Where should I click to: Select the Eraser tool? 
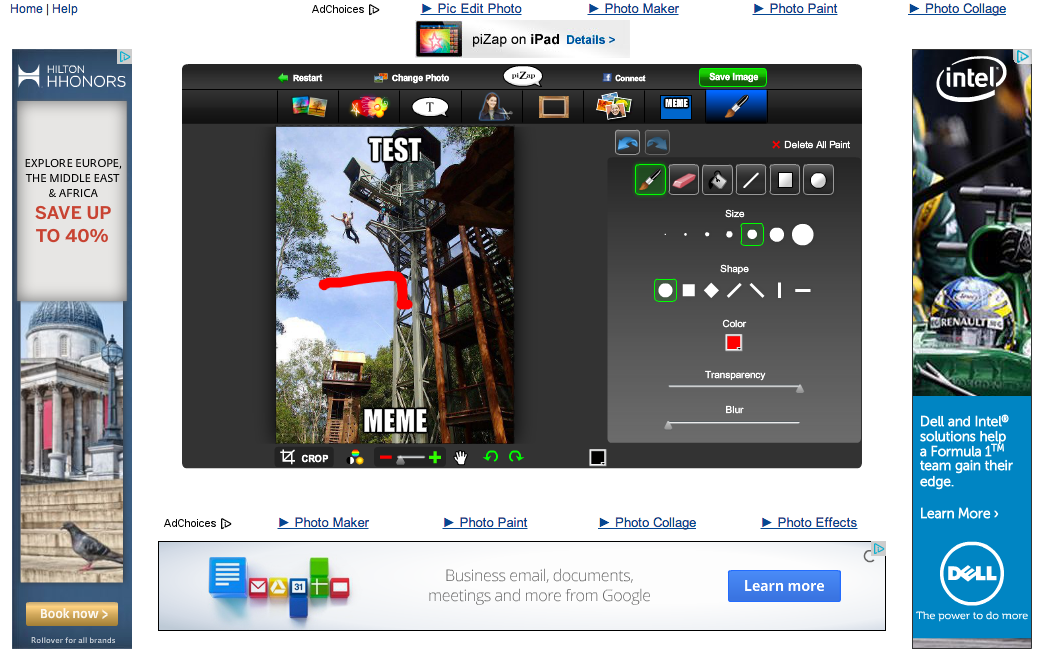[x=684, y=180]
